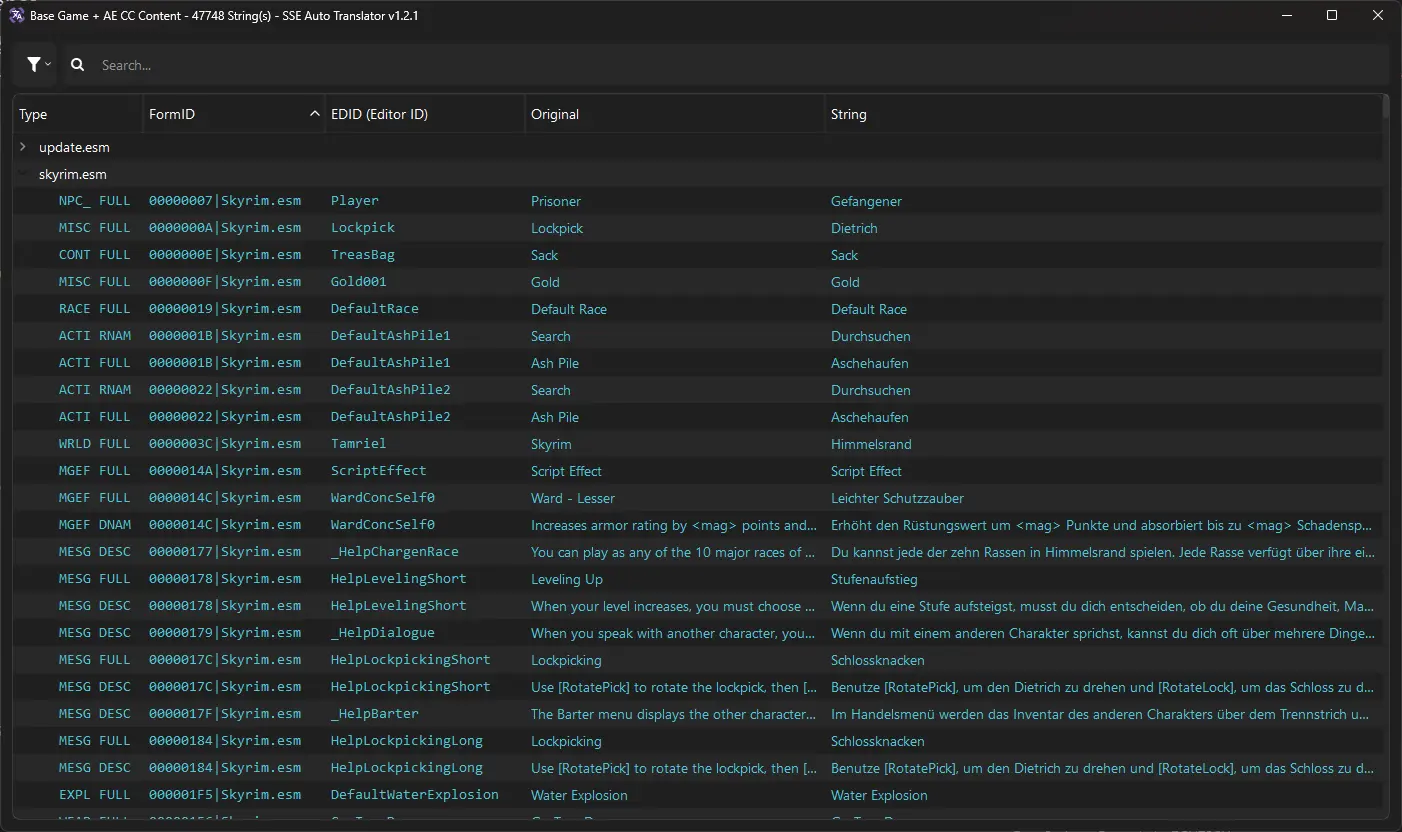Select the Prisoner original text cell
This screenshot has width=1402, height=832.
tap(556, 201)
